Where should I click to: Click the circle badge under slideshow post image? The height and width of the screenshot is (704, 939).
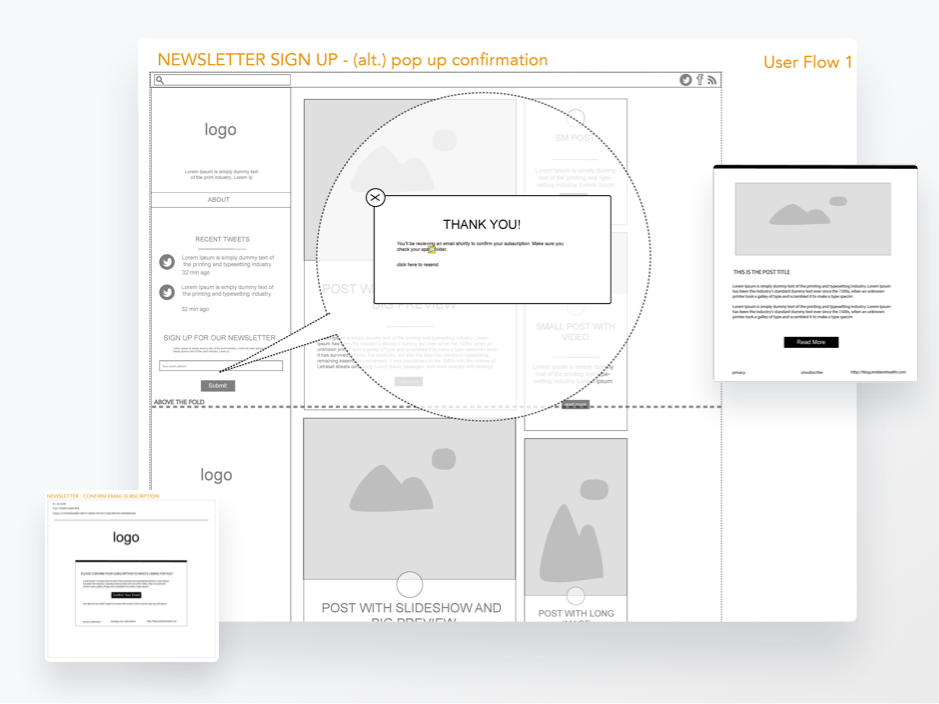[x=410, y=584]
